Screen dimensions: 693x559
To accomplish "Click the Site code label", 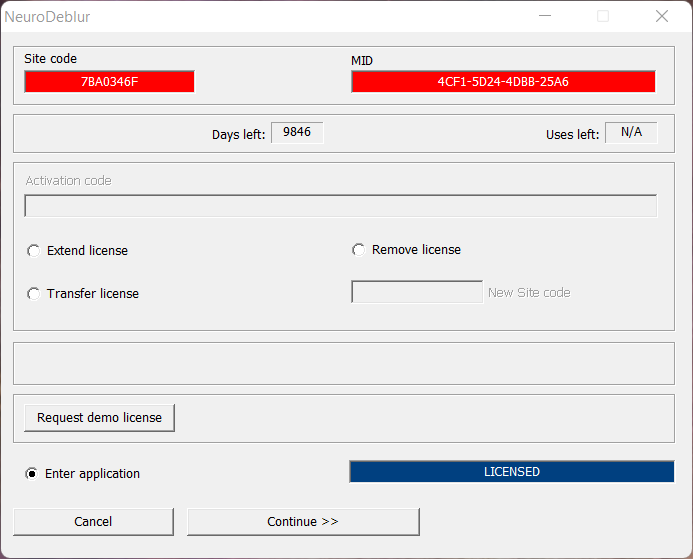I will pos(50,59).
